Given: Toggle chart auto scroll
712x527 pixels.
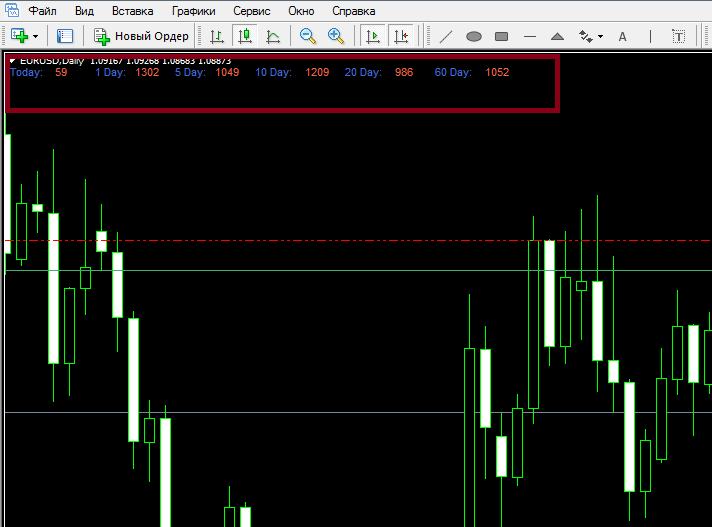Looking at the screenshot, I should click(x=372, y=36).
